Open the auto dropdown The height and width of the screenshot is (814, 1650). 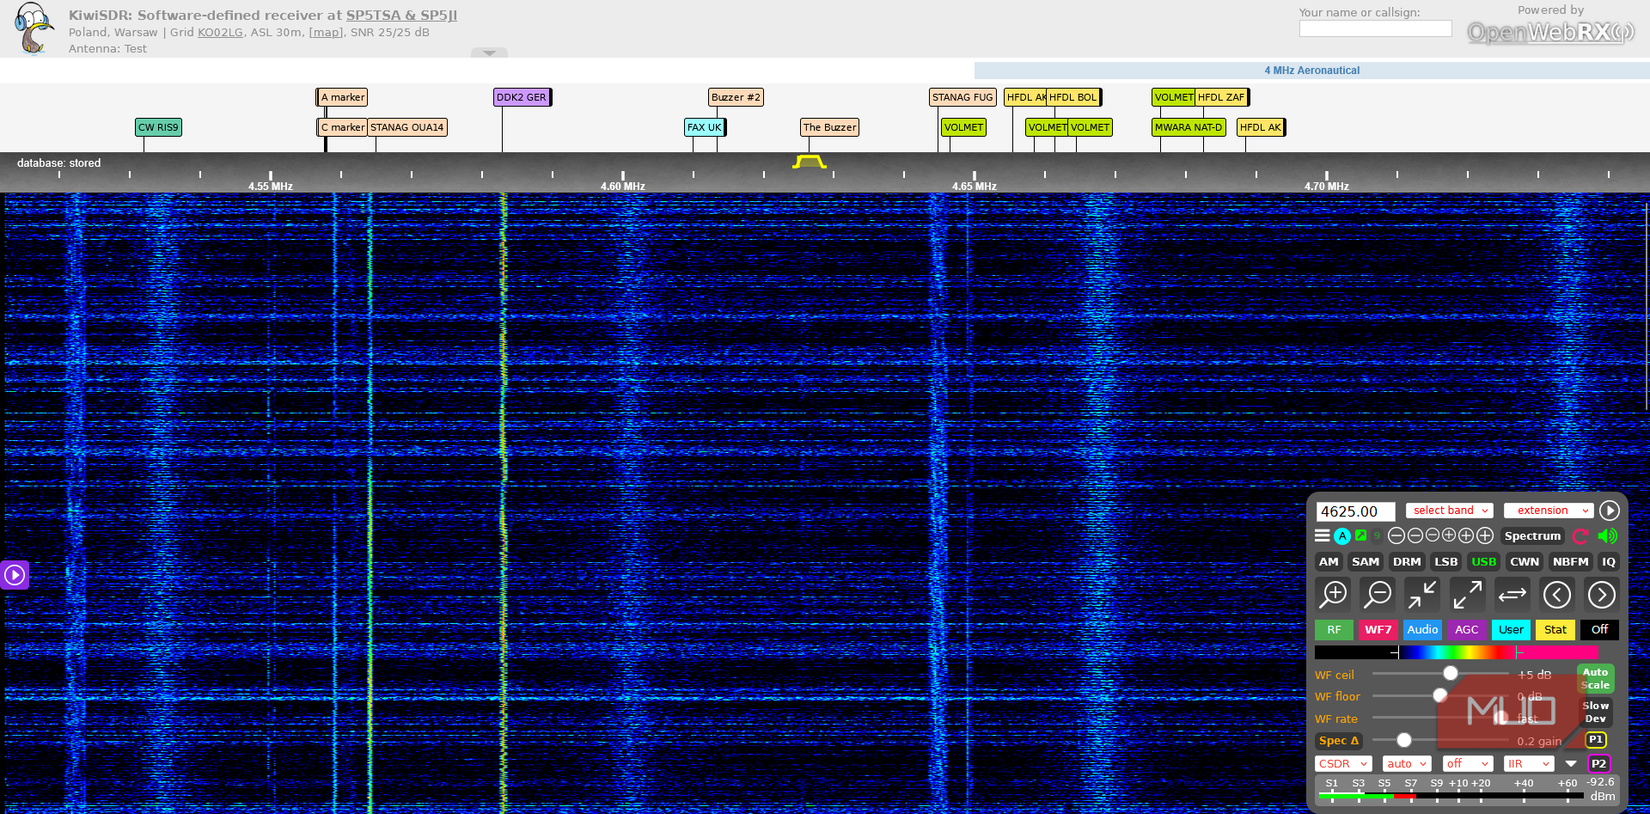tap(1407, 764)
